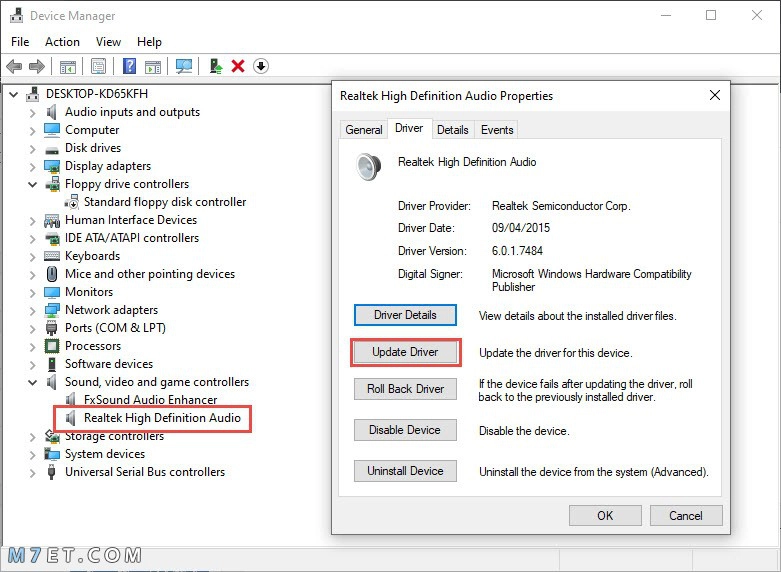
Task: Click the Disable Device button
Action: pyautogui.click(x=405, y=429)
